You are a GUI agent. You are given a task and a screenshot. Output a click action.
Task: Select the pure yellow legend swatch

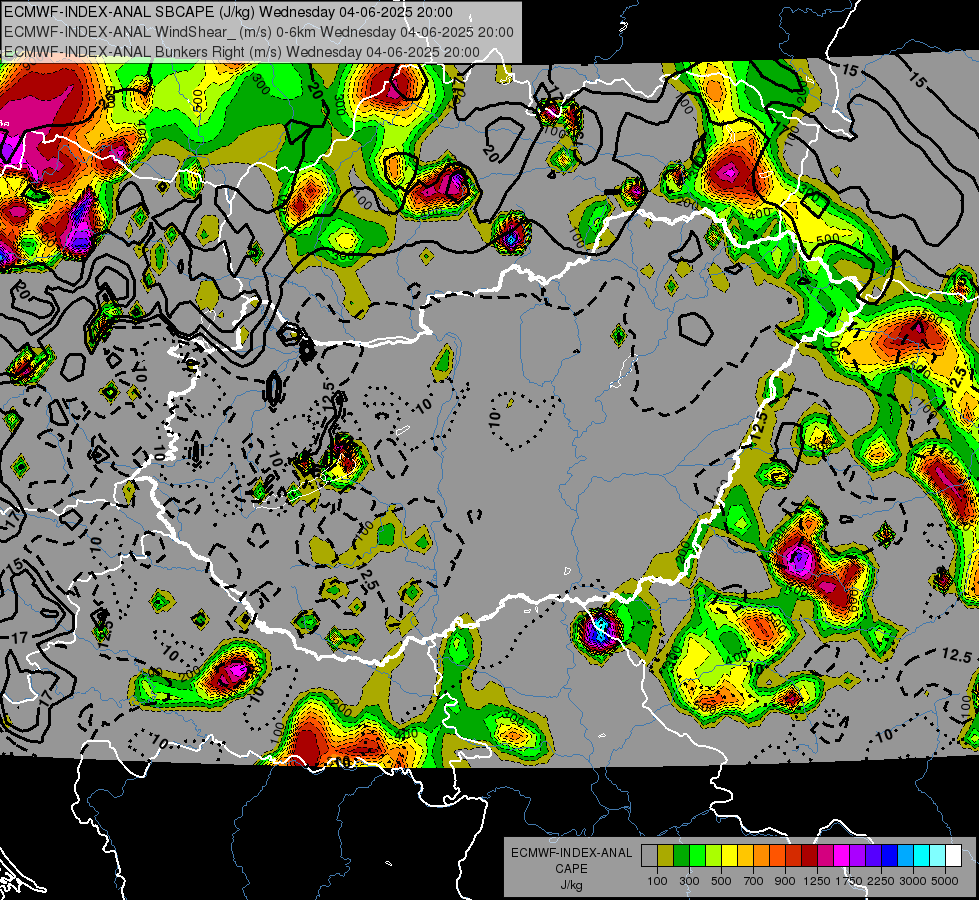click(729, 855)
